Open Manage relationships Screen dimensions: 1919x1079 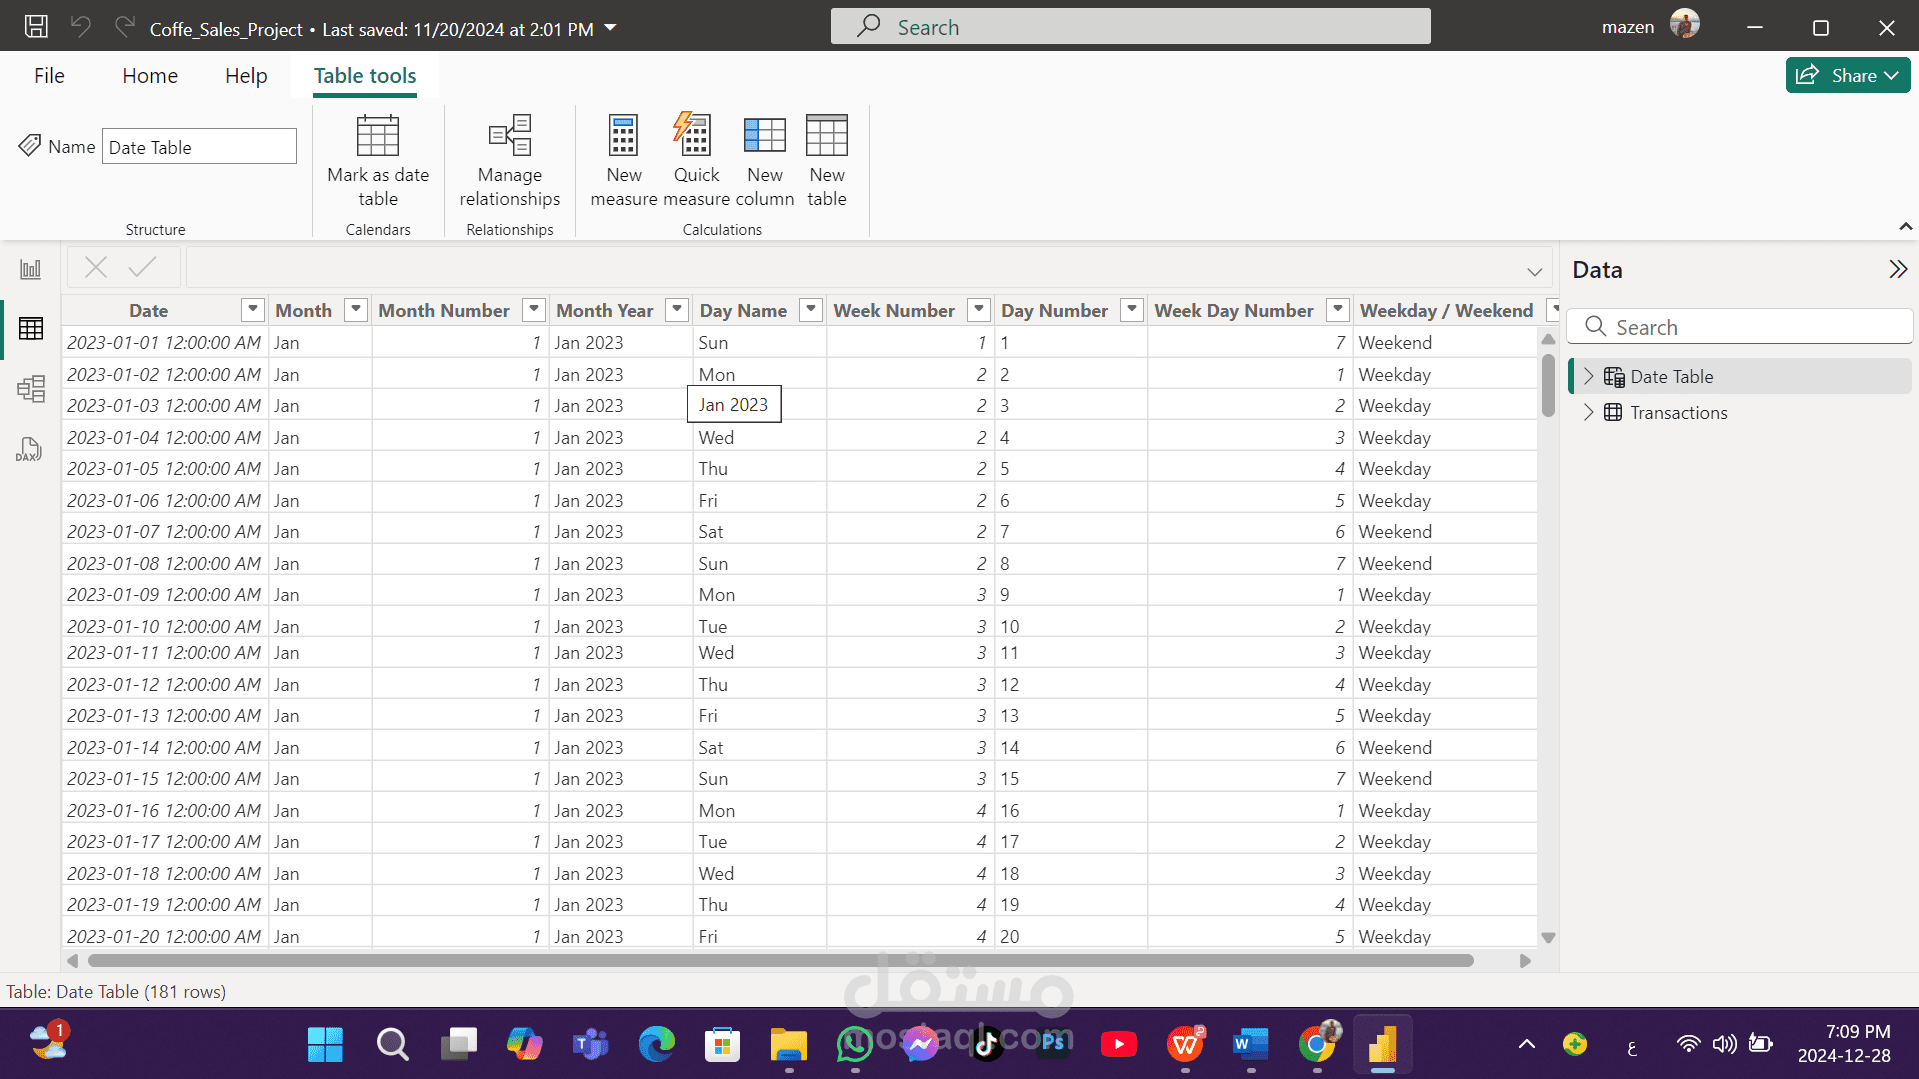pos(510,160)
